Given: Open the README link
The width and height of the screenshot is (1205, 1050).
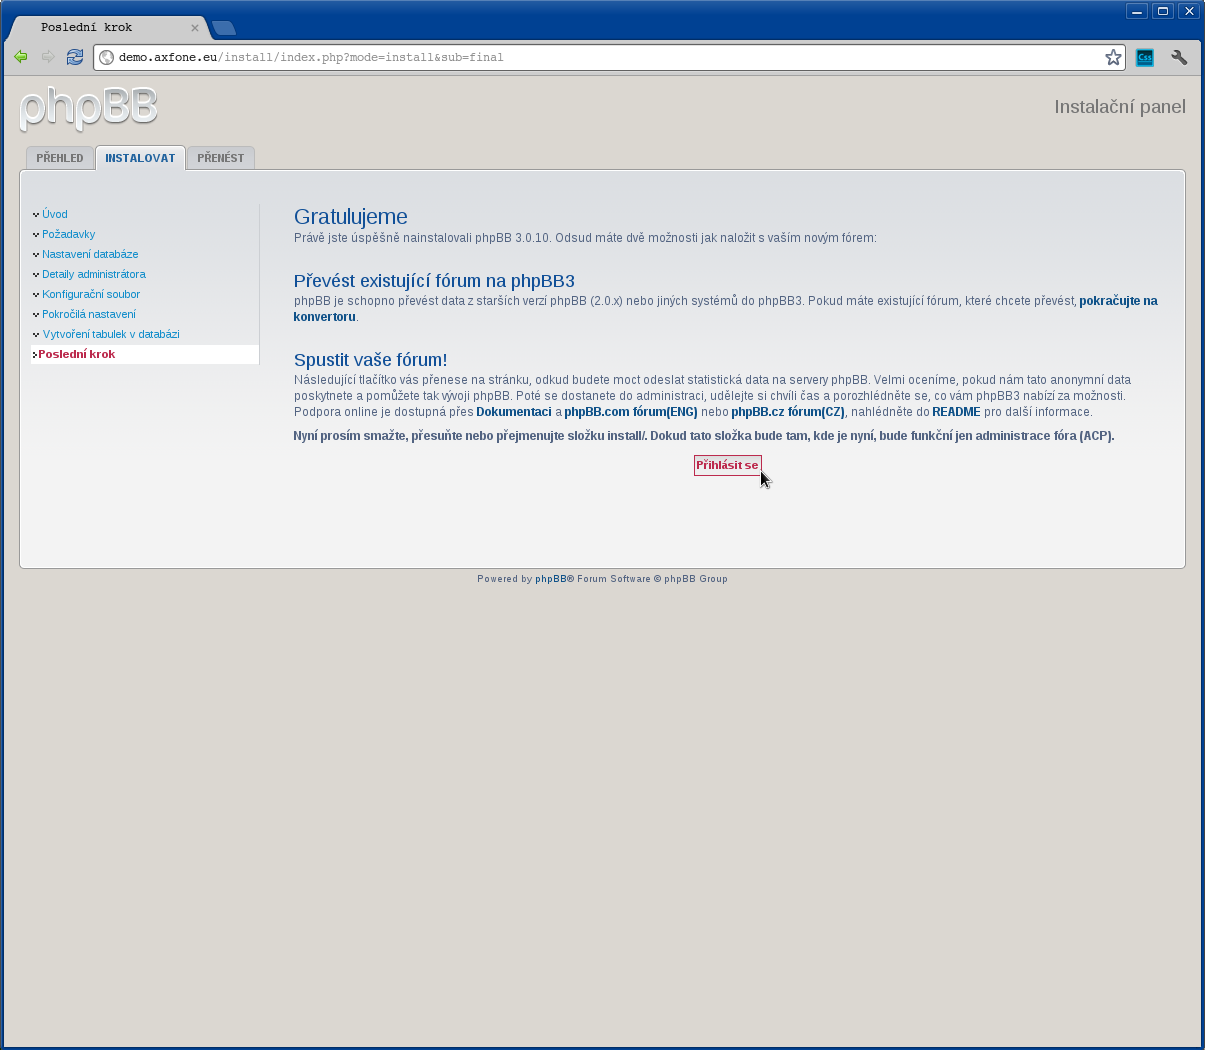Looking at the screenshot, I should point(956,411).
